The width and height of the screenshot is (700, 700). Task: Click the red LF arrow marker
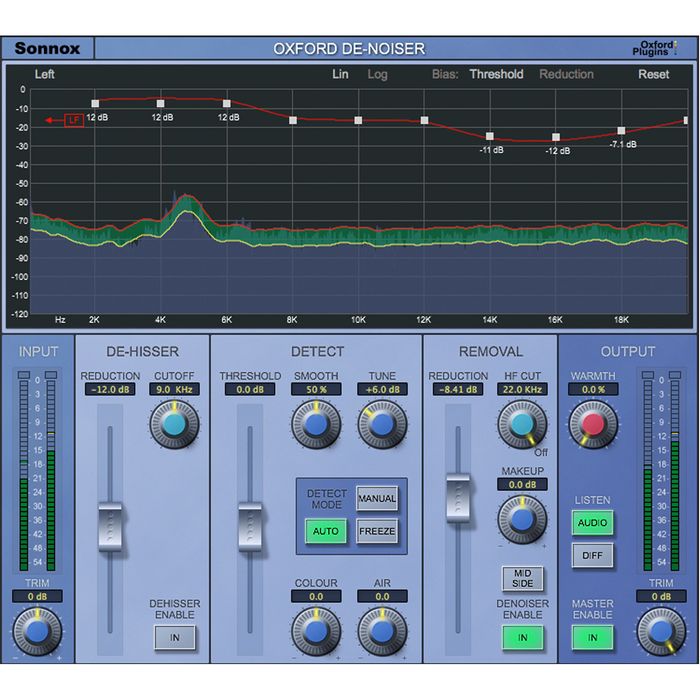66,121
